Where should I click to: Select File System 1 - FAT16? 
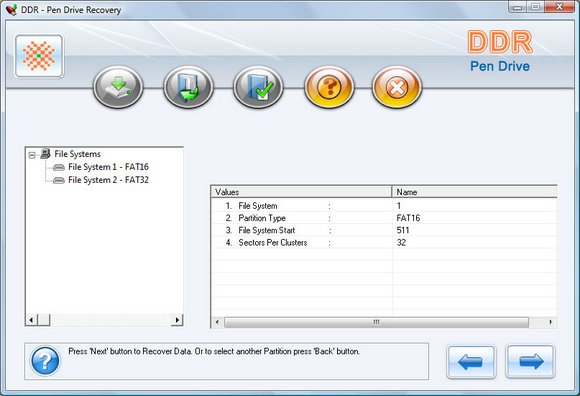(108, 167)
